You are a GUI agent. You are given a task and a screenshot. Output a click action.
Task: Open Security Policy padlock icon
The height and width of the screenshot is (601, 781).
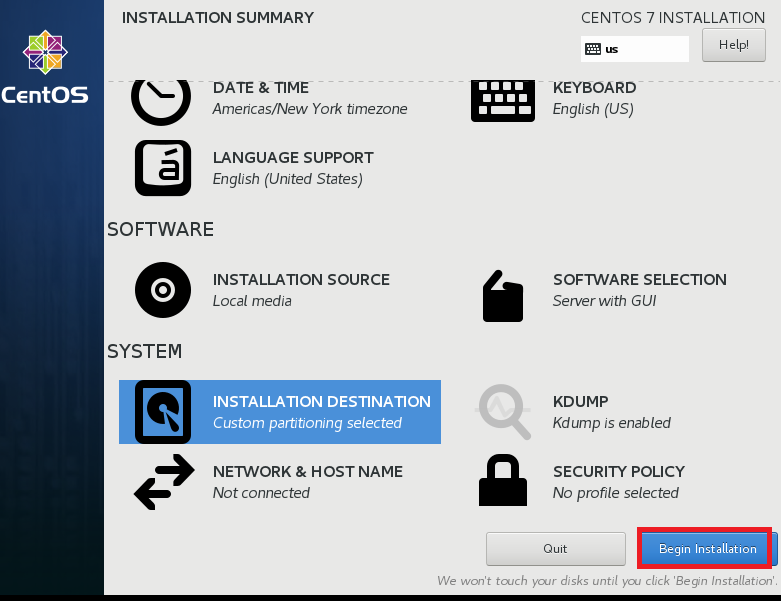pyautogui.click(x=503, y=480)
